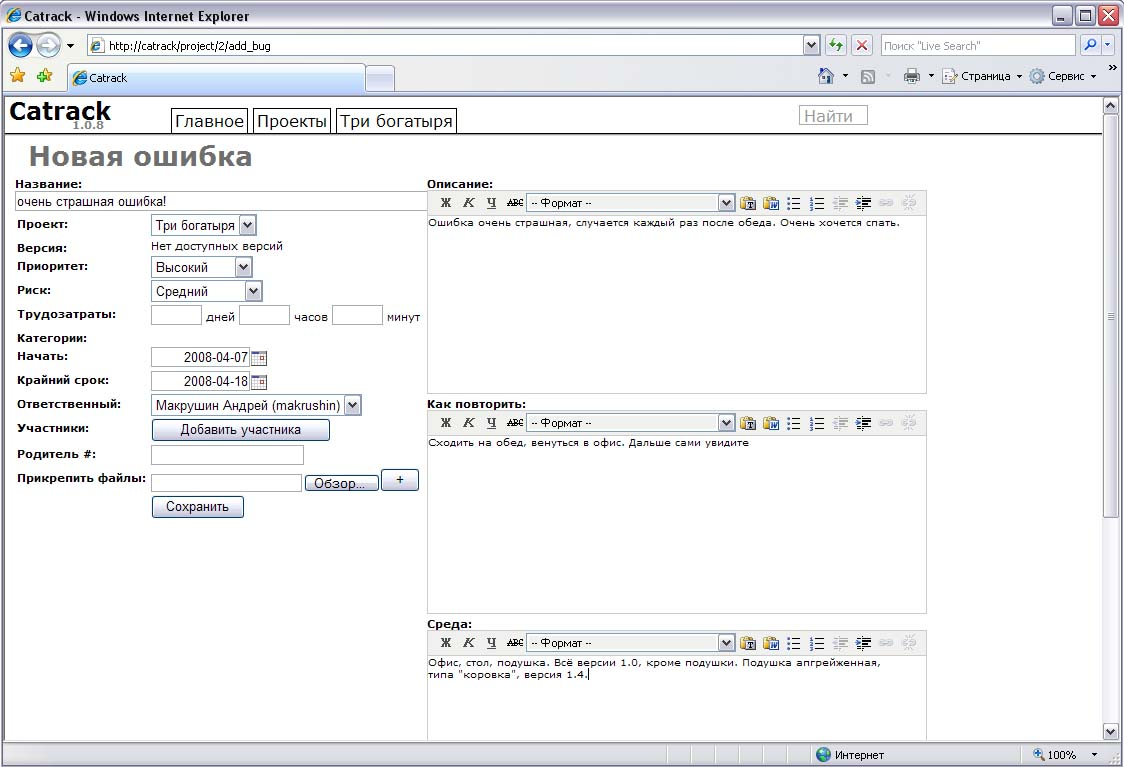Click the page scrollbar down arrow
Screen dimensions: 1124x767
click(x=1110, y=732)
